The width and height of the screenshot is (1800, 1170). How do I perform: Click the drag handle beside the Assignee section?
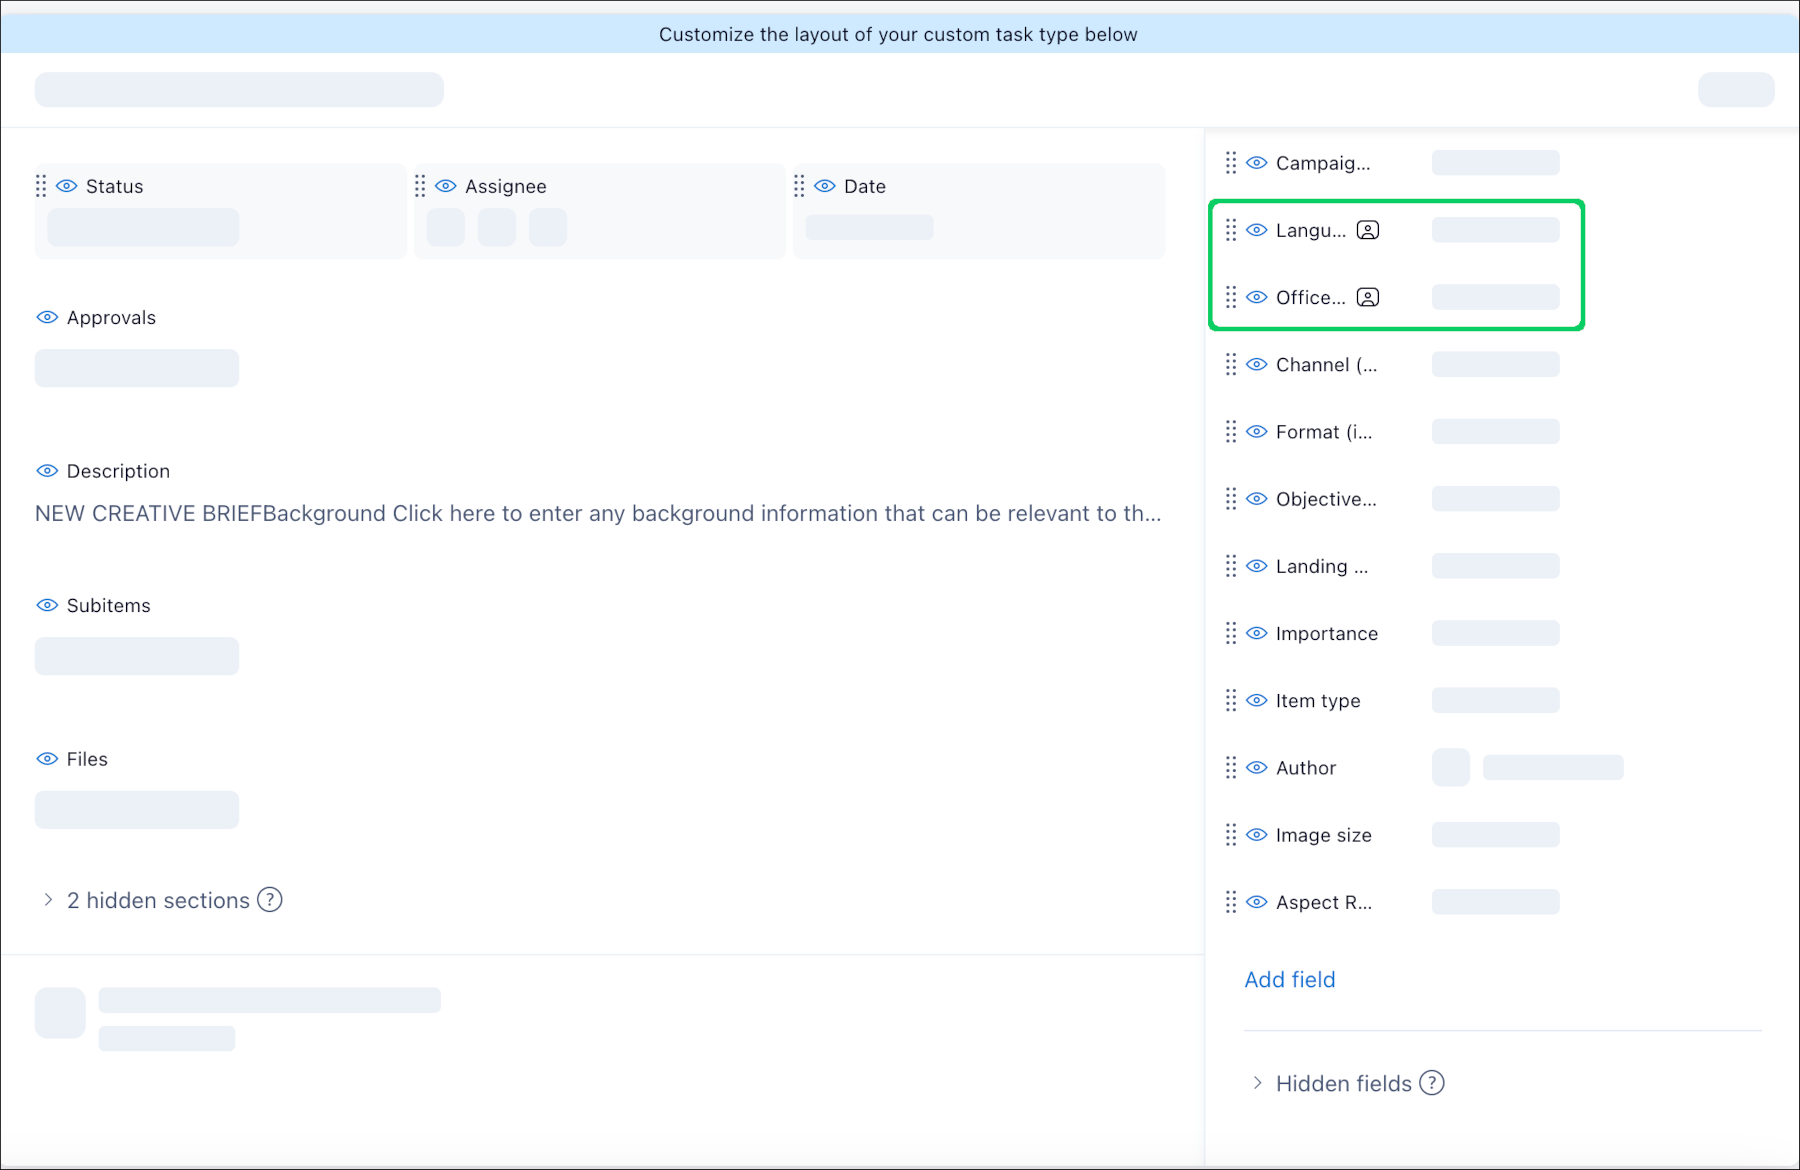pos(420,186)
